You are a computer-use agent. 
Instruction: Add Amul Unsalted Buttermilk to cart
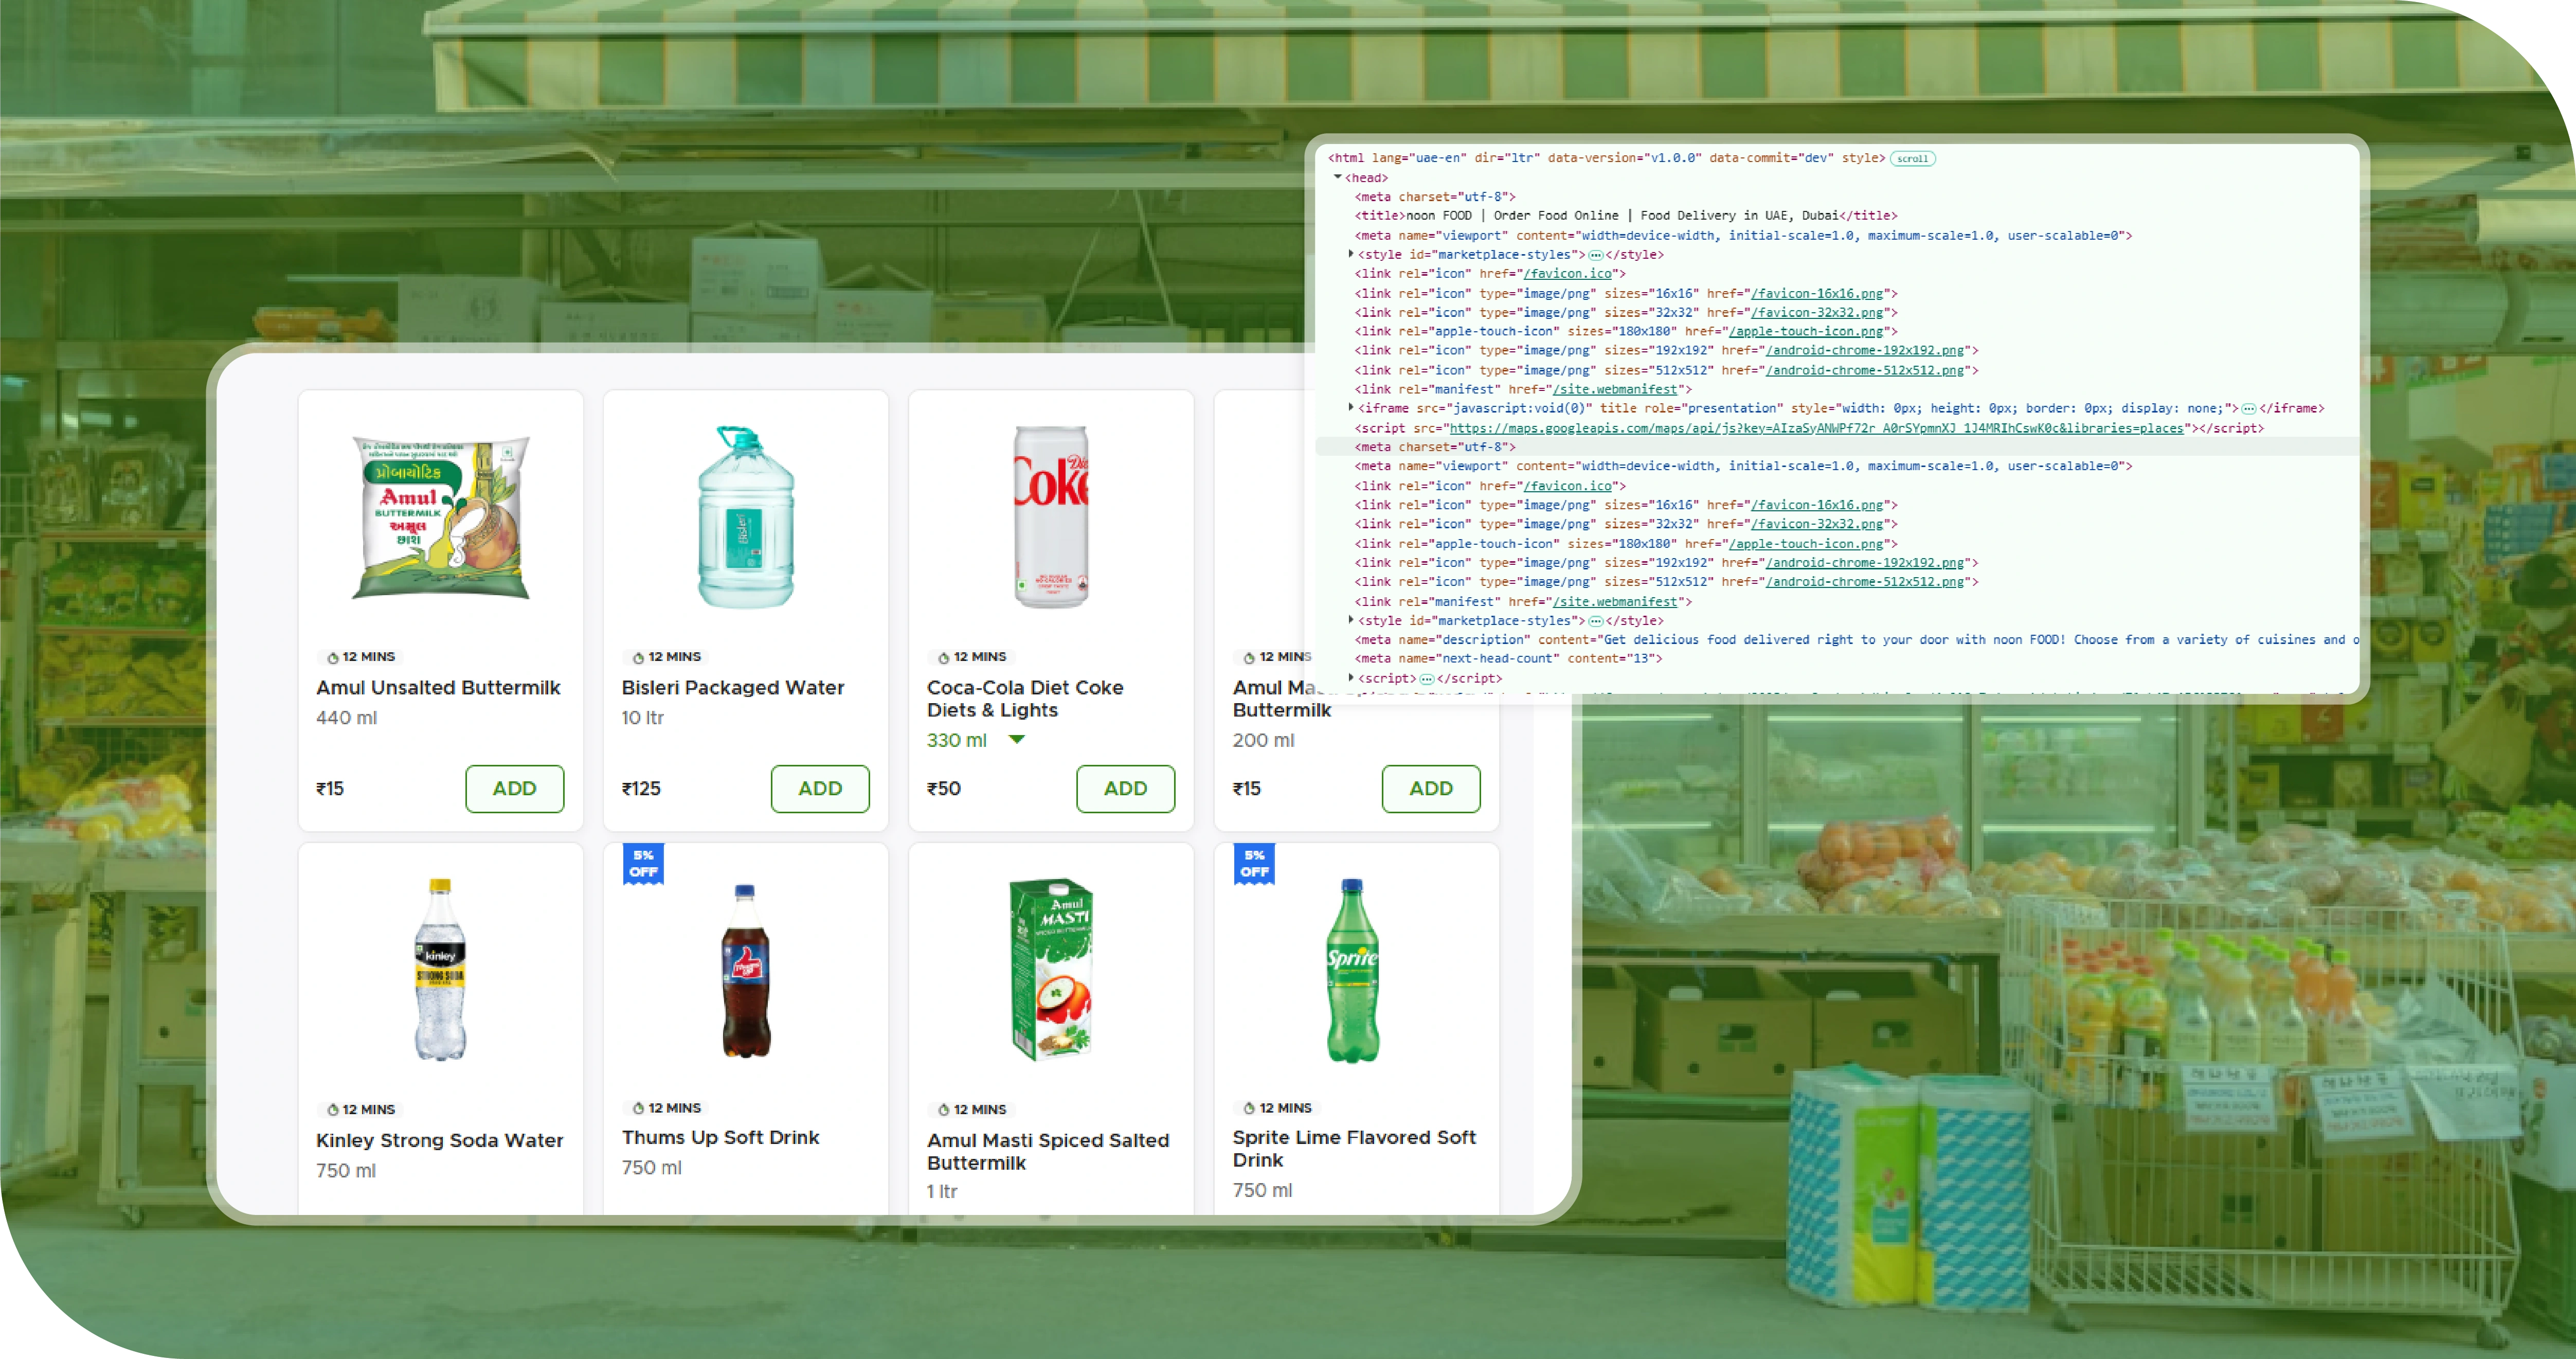pyautogui.click(x=514, y=788)
